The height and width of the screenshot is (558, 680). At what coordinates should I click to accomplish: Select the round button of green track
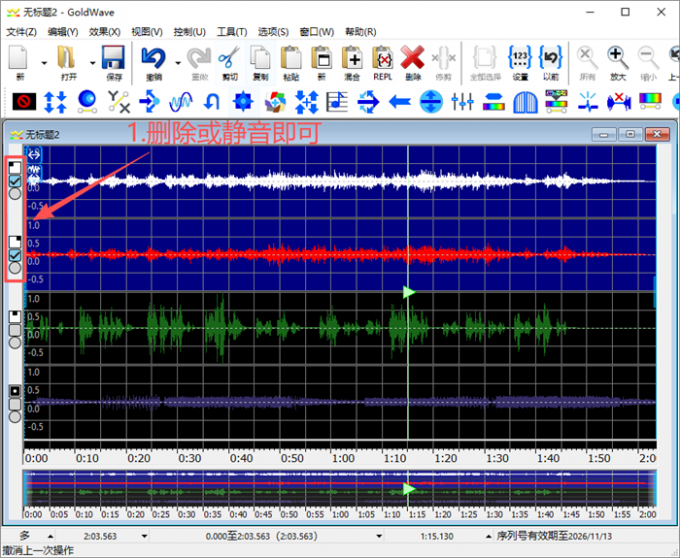tap(15, 343)
